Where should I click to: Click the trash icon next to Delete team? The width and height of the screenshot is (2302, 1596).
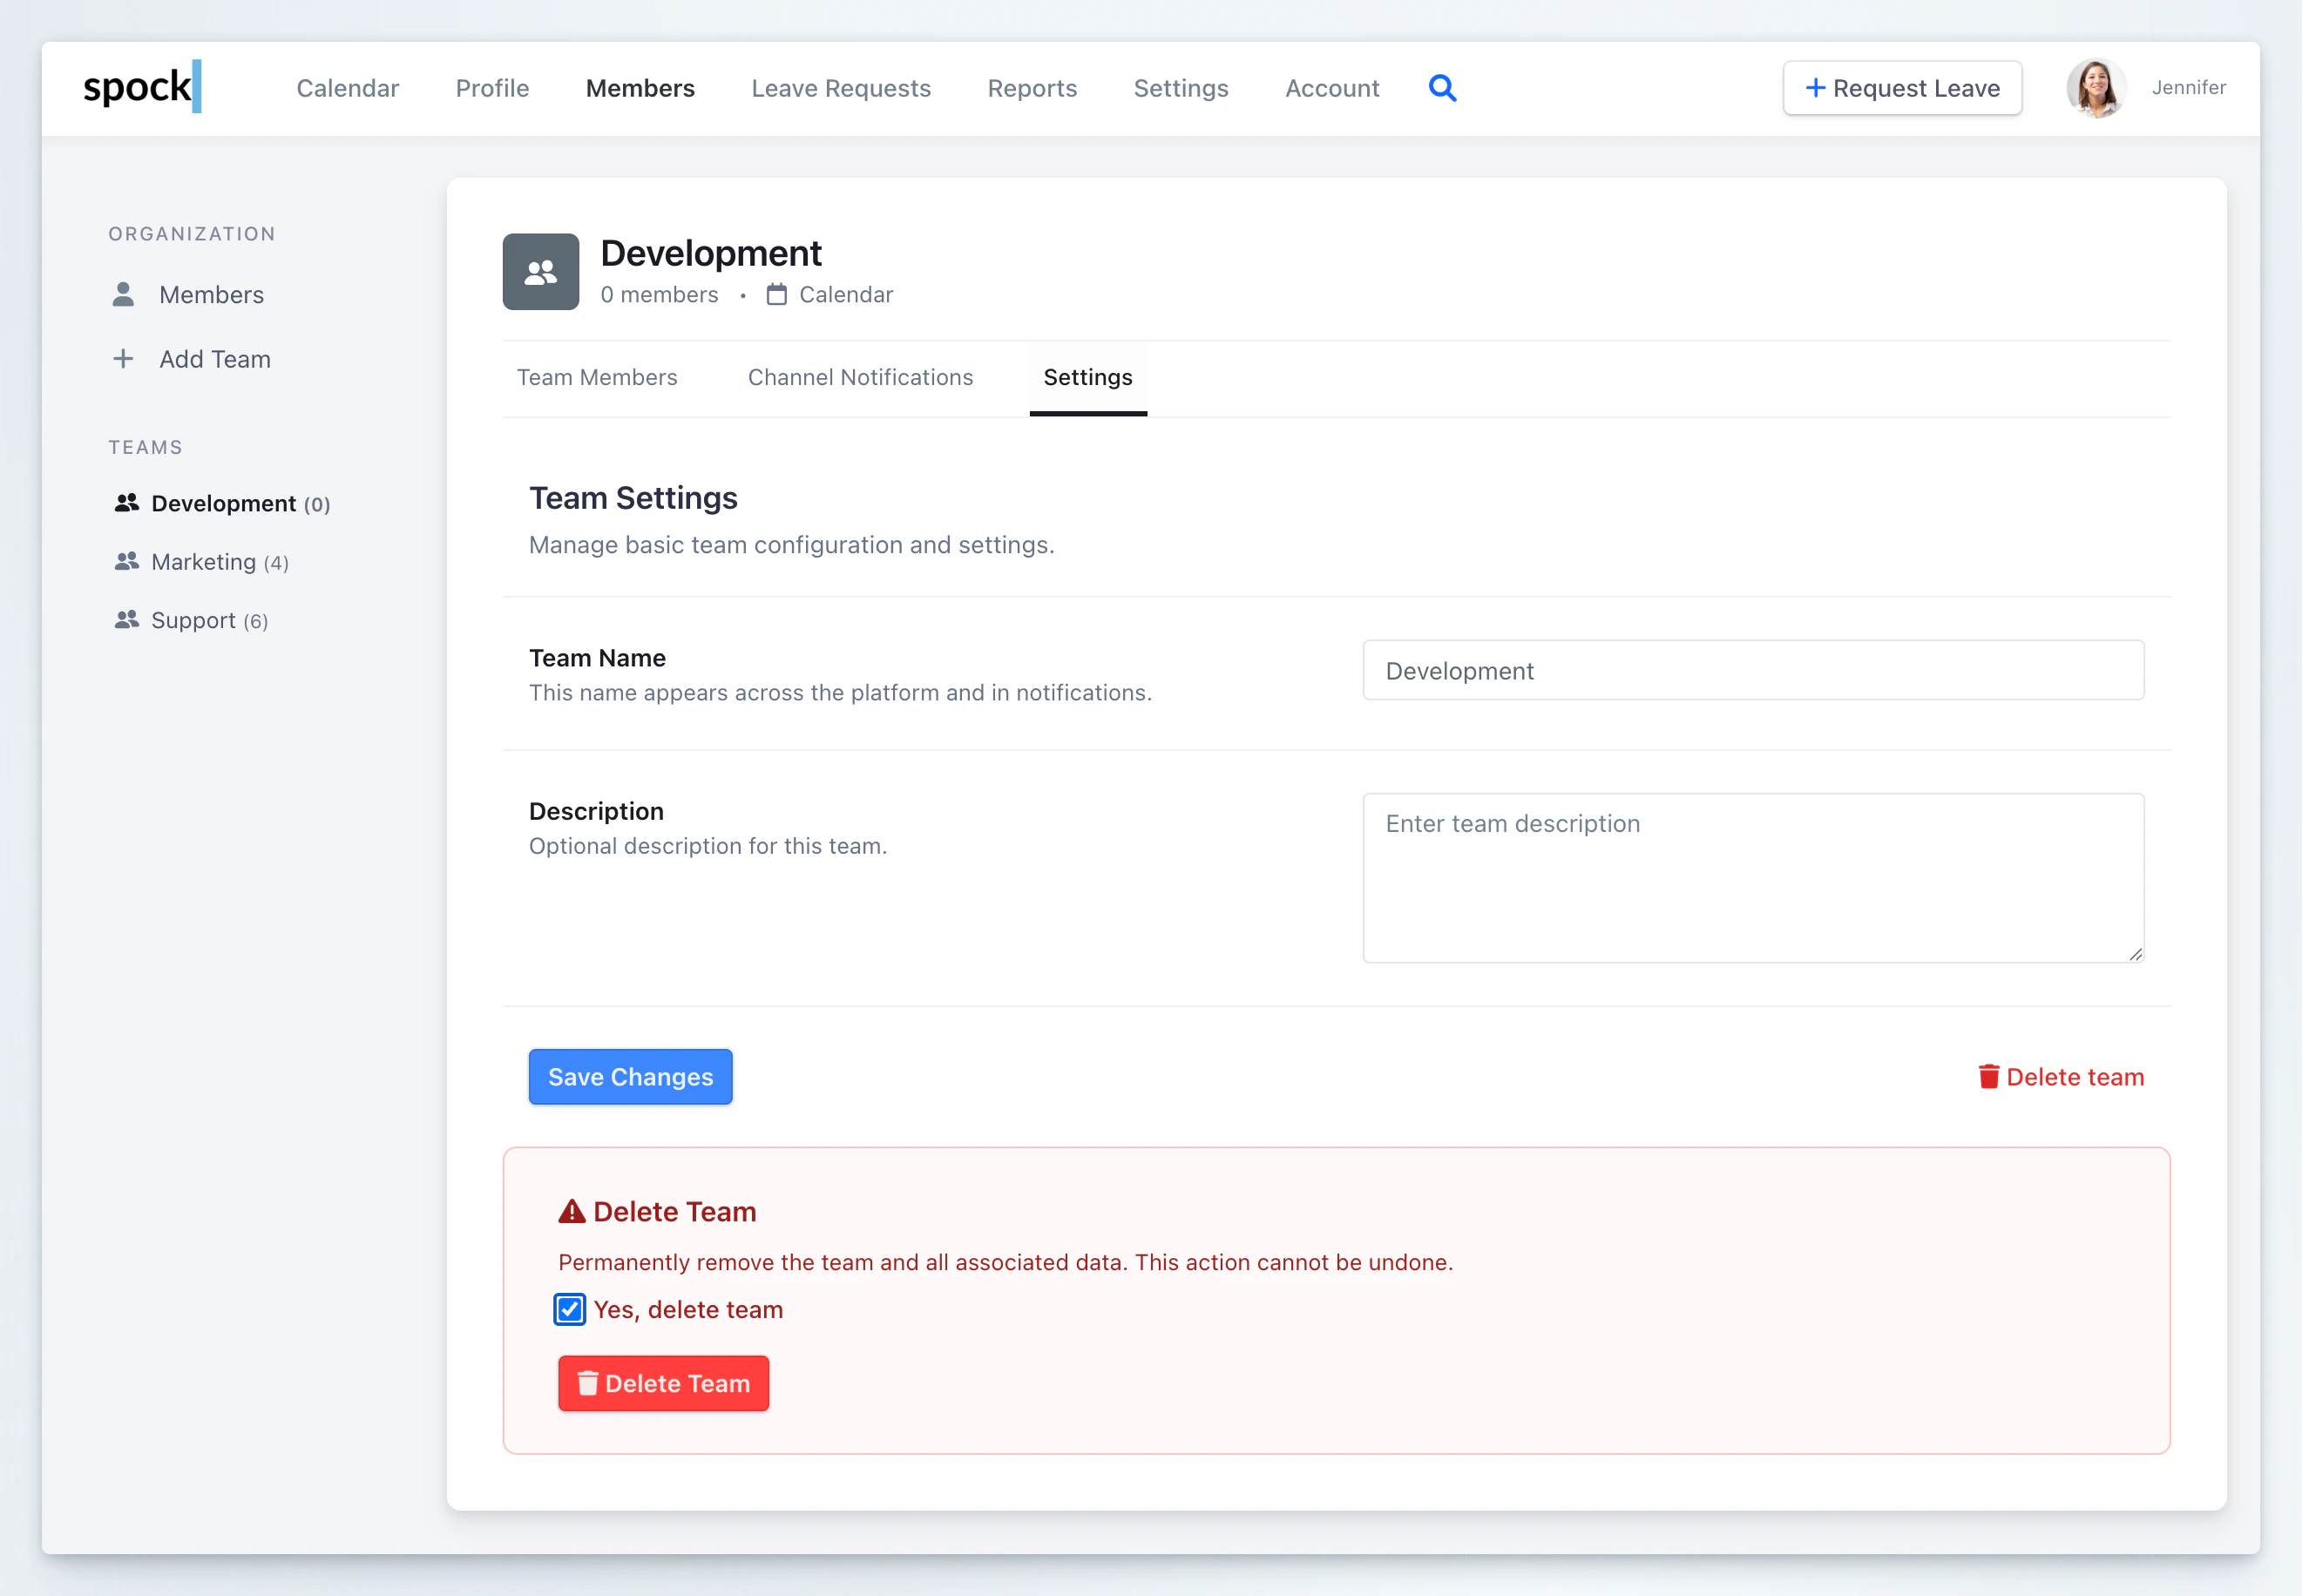pyautogui.click(x=1989, y=1076)
